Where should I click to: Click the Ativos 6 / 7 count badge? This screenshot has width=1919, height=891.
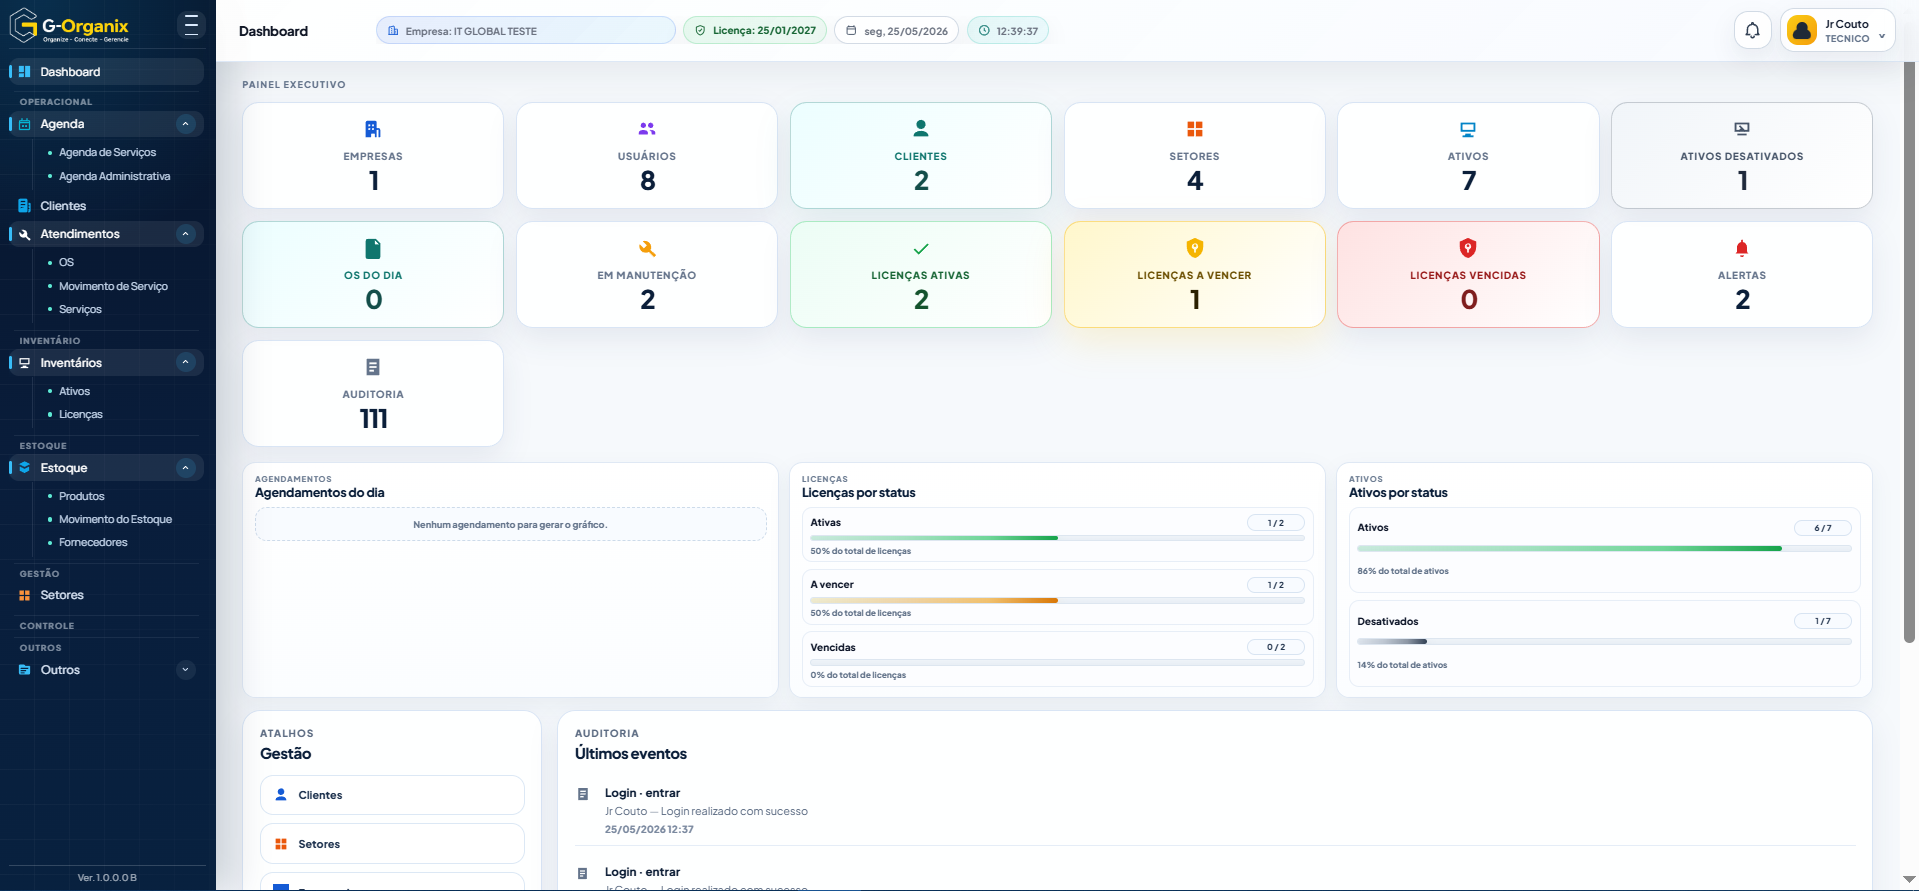click(x=1823, y=528)
